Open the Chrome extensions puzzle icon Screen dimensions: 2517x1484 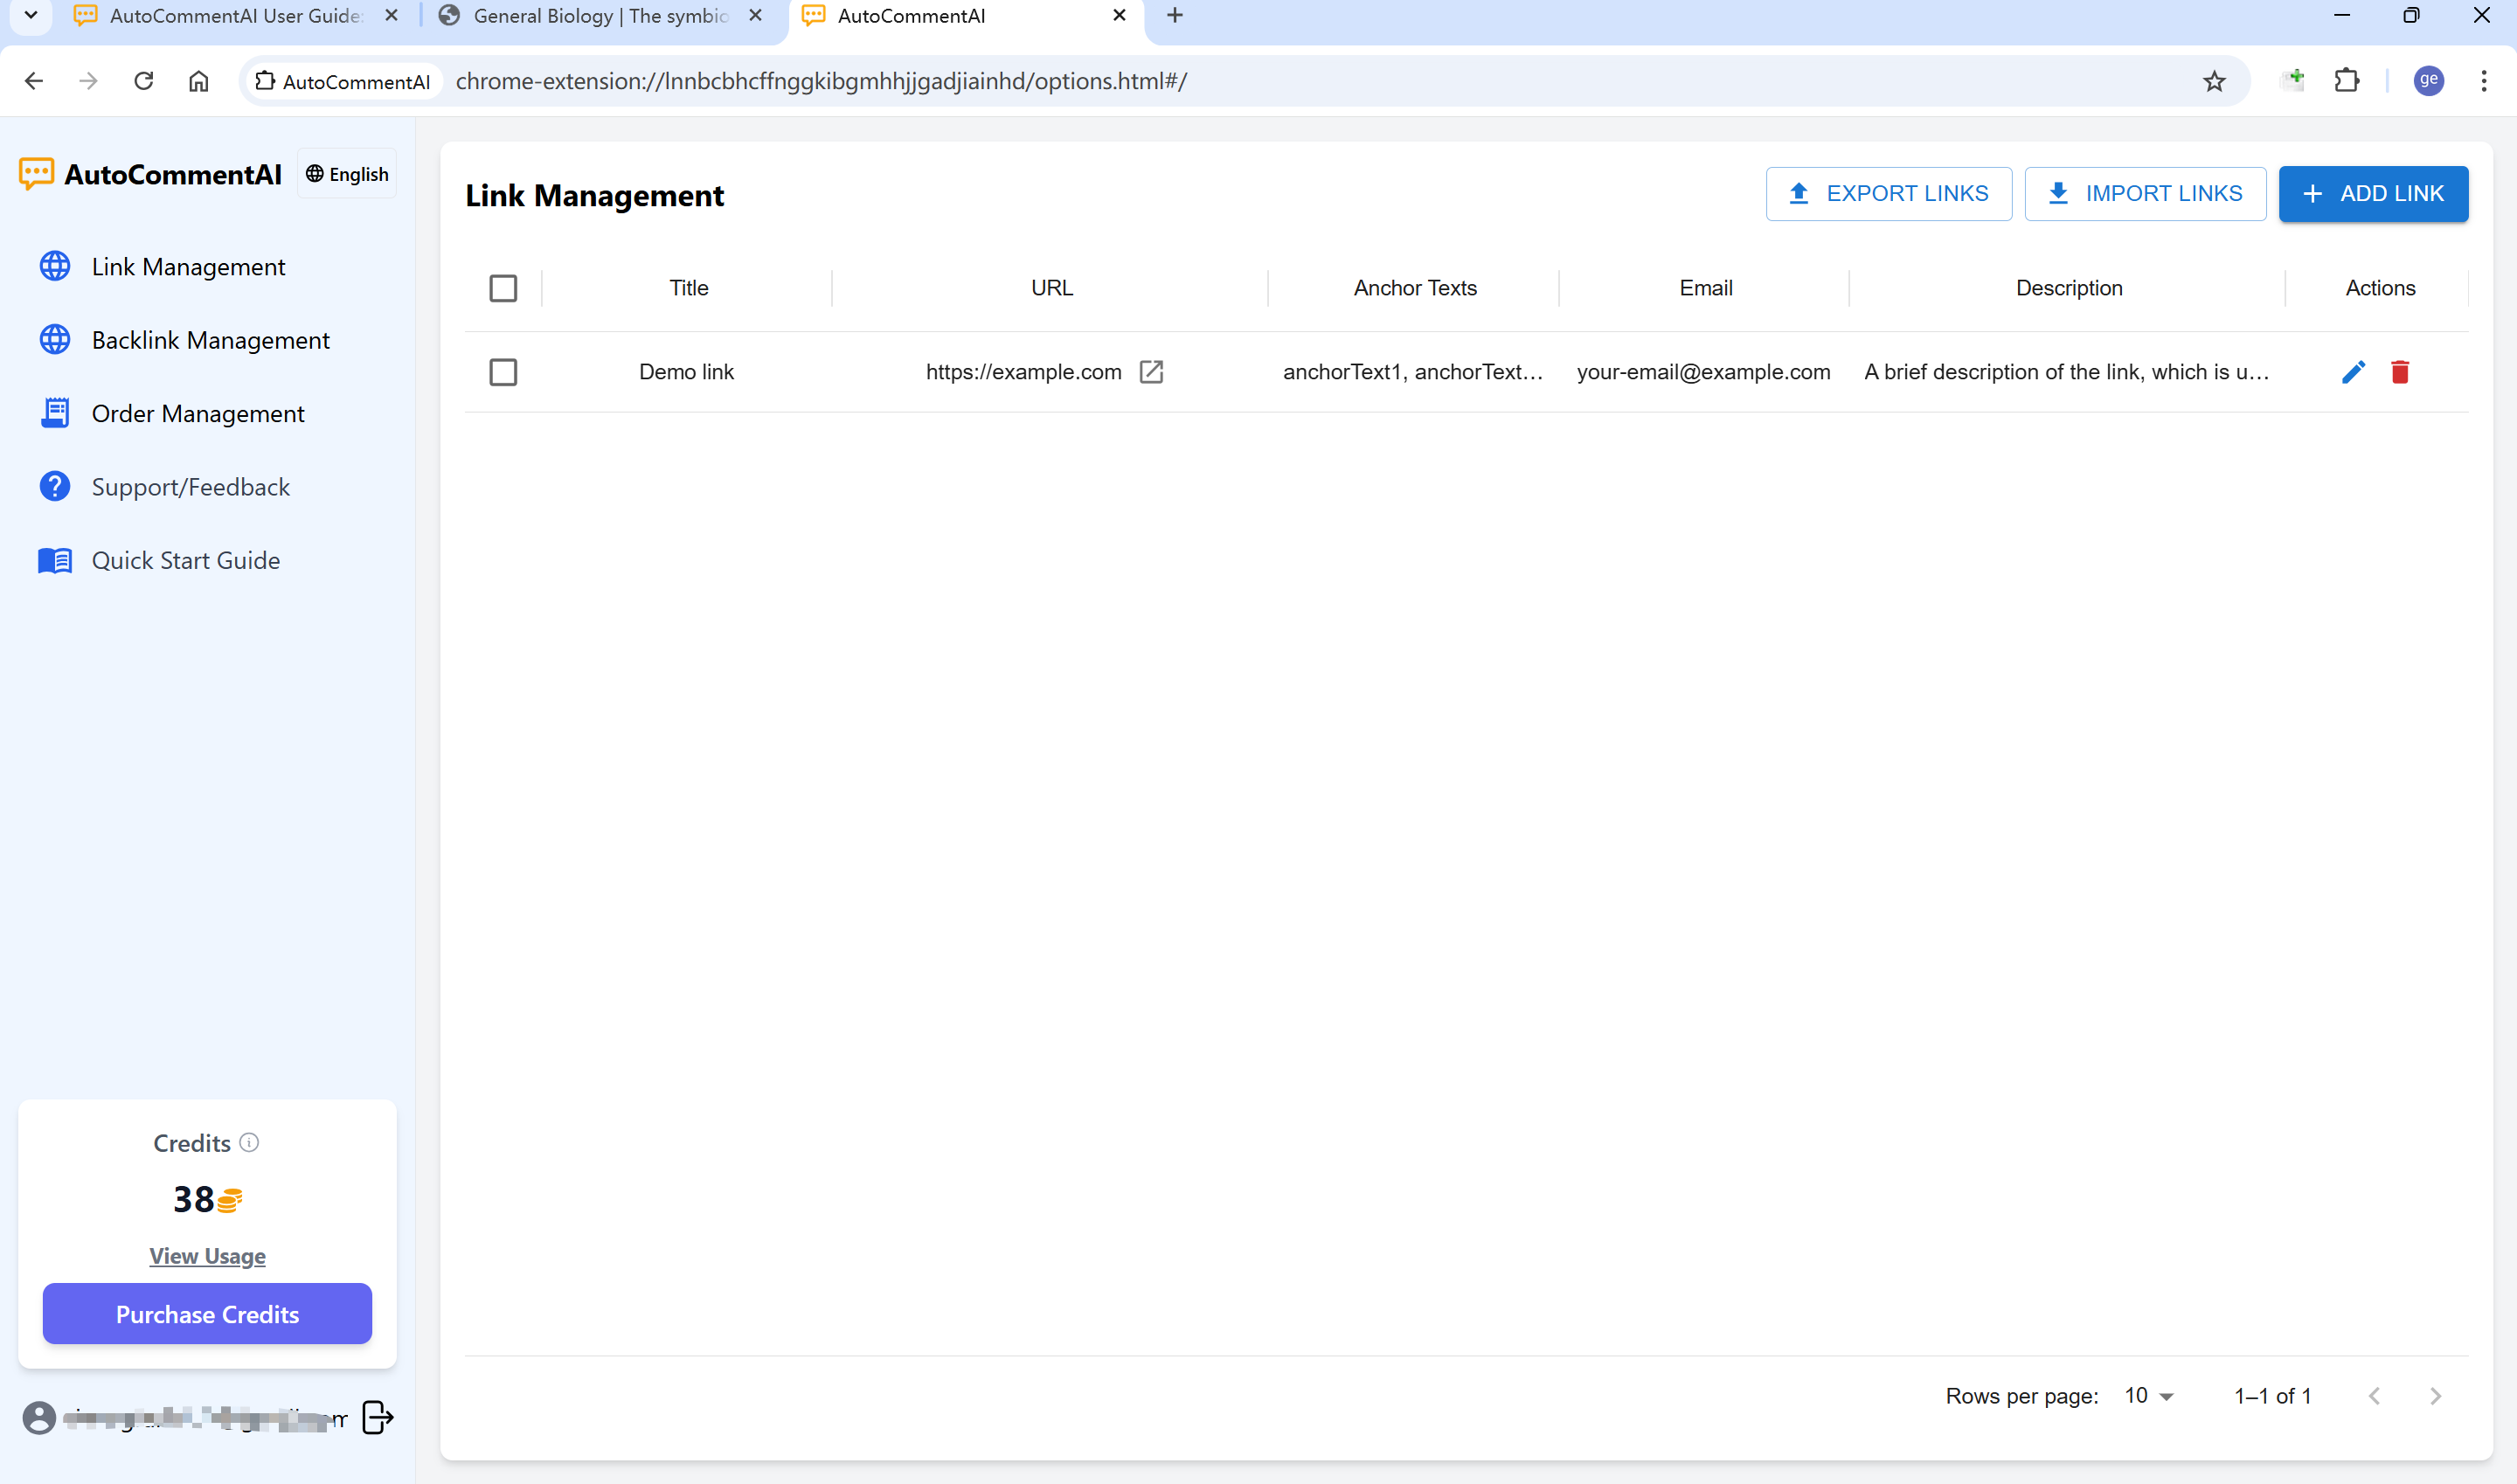tap(2346, 81)
